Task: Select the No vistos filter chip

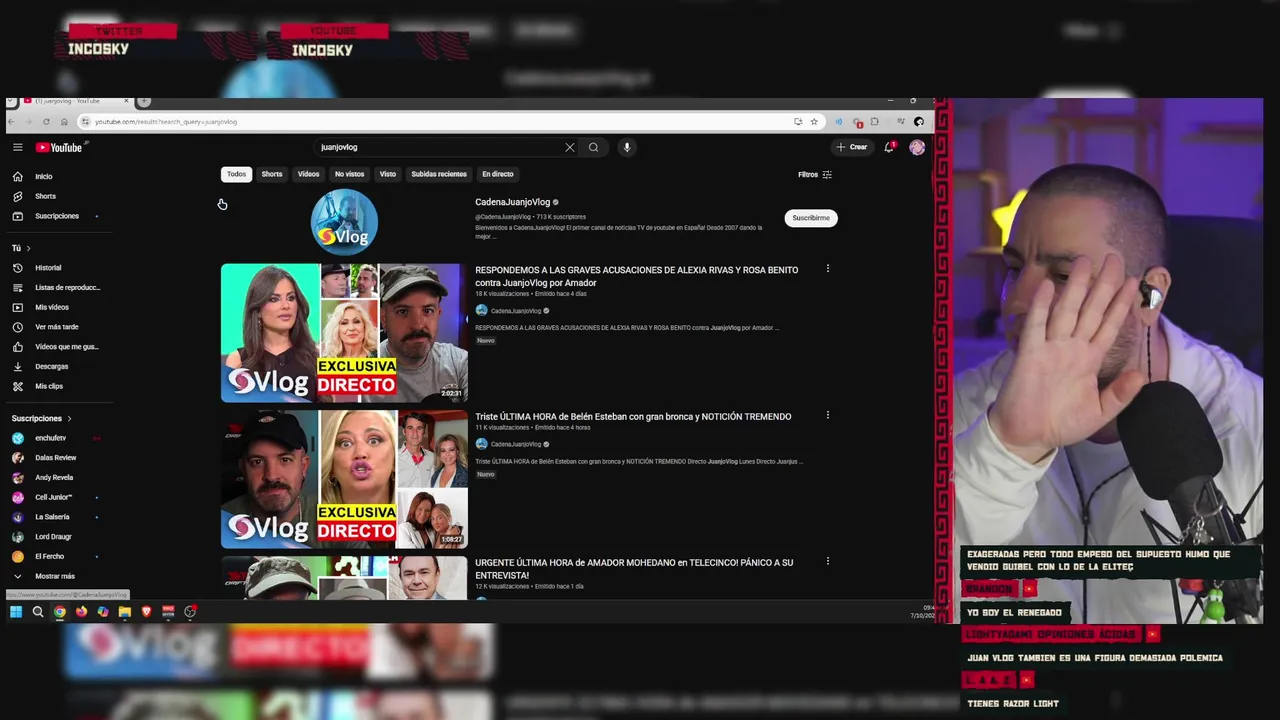Action: click(349, 174)
